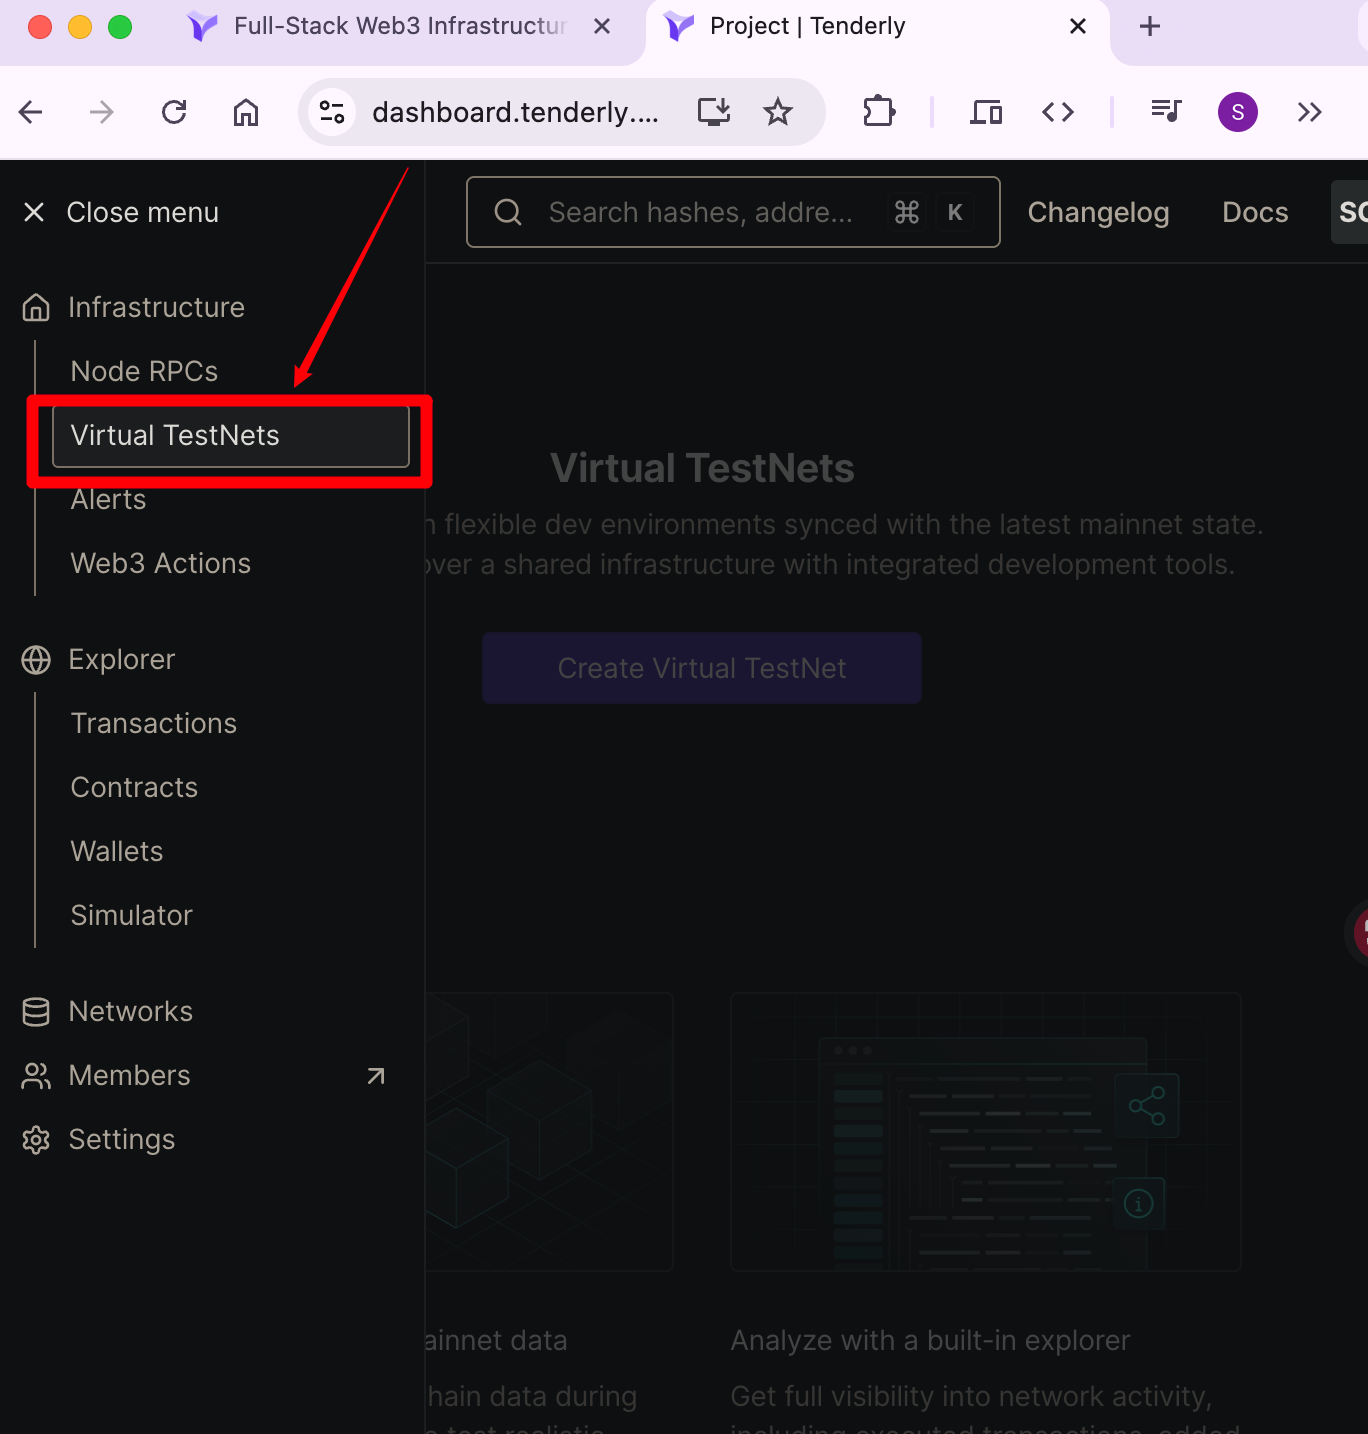Open the purple S profile avatar
Image resolution: width=1368 pixels, height=1434 pixels.
(1238, 112)
